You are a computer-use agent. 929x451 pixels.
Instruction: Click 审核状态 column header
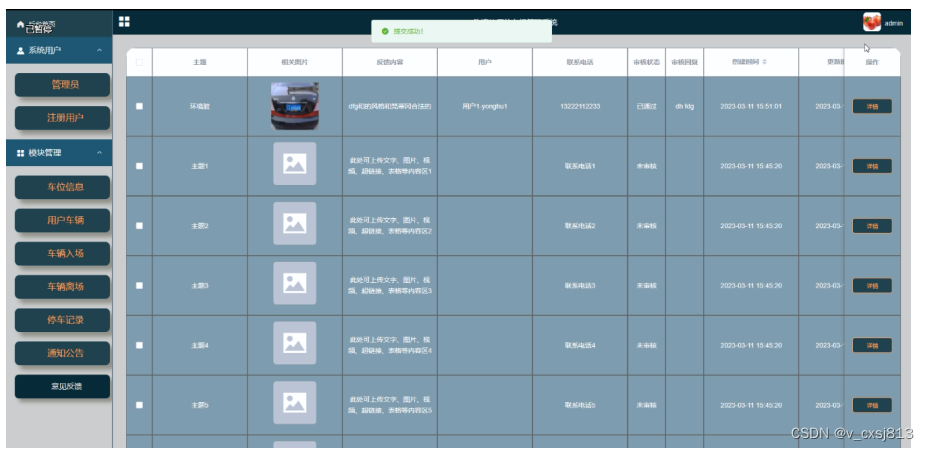[646, 62]
